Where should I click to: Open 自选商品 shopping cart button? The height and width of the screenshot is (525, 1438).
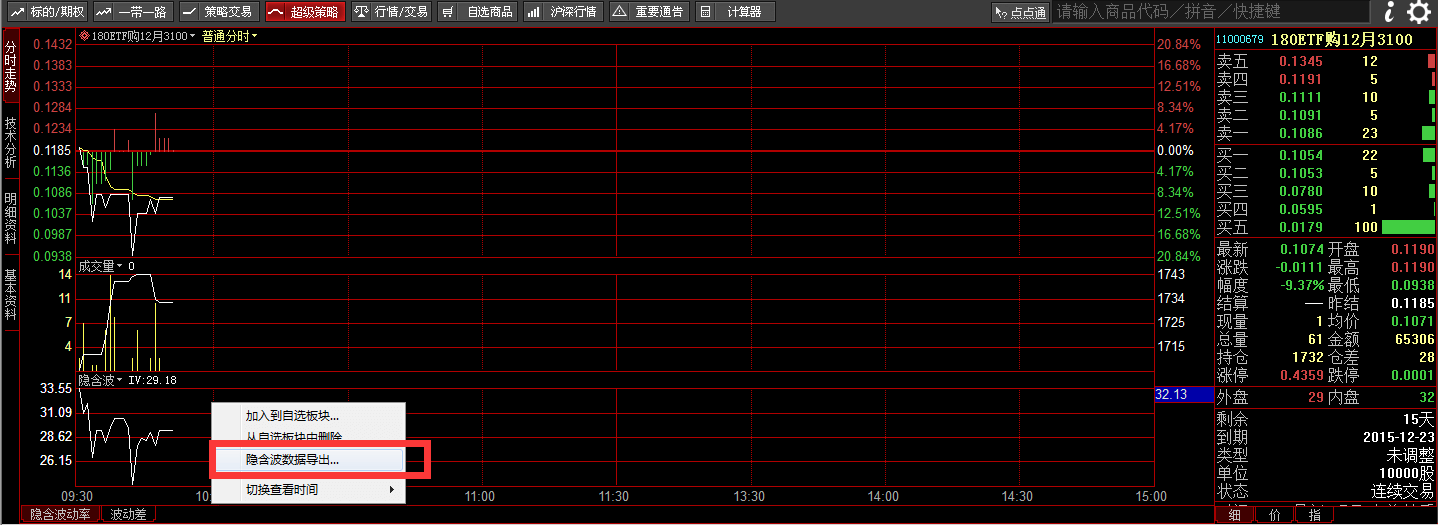479,12
